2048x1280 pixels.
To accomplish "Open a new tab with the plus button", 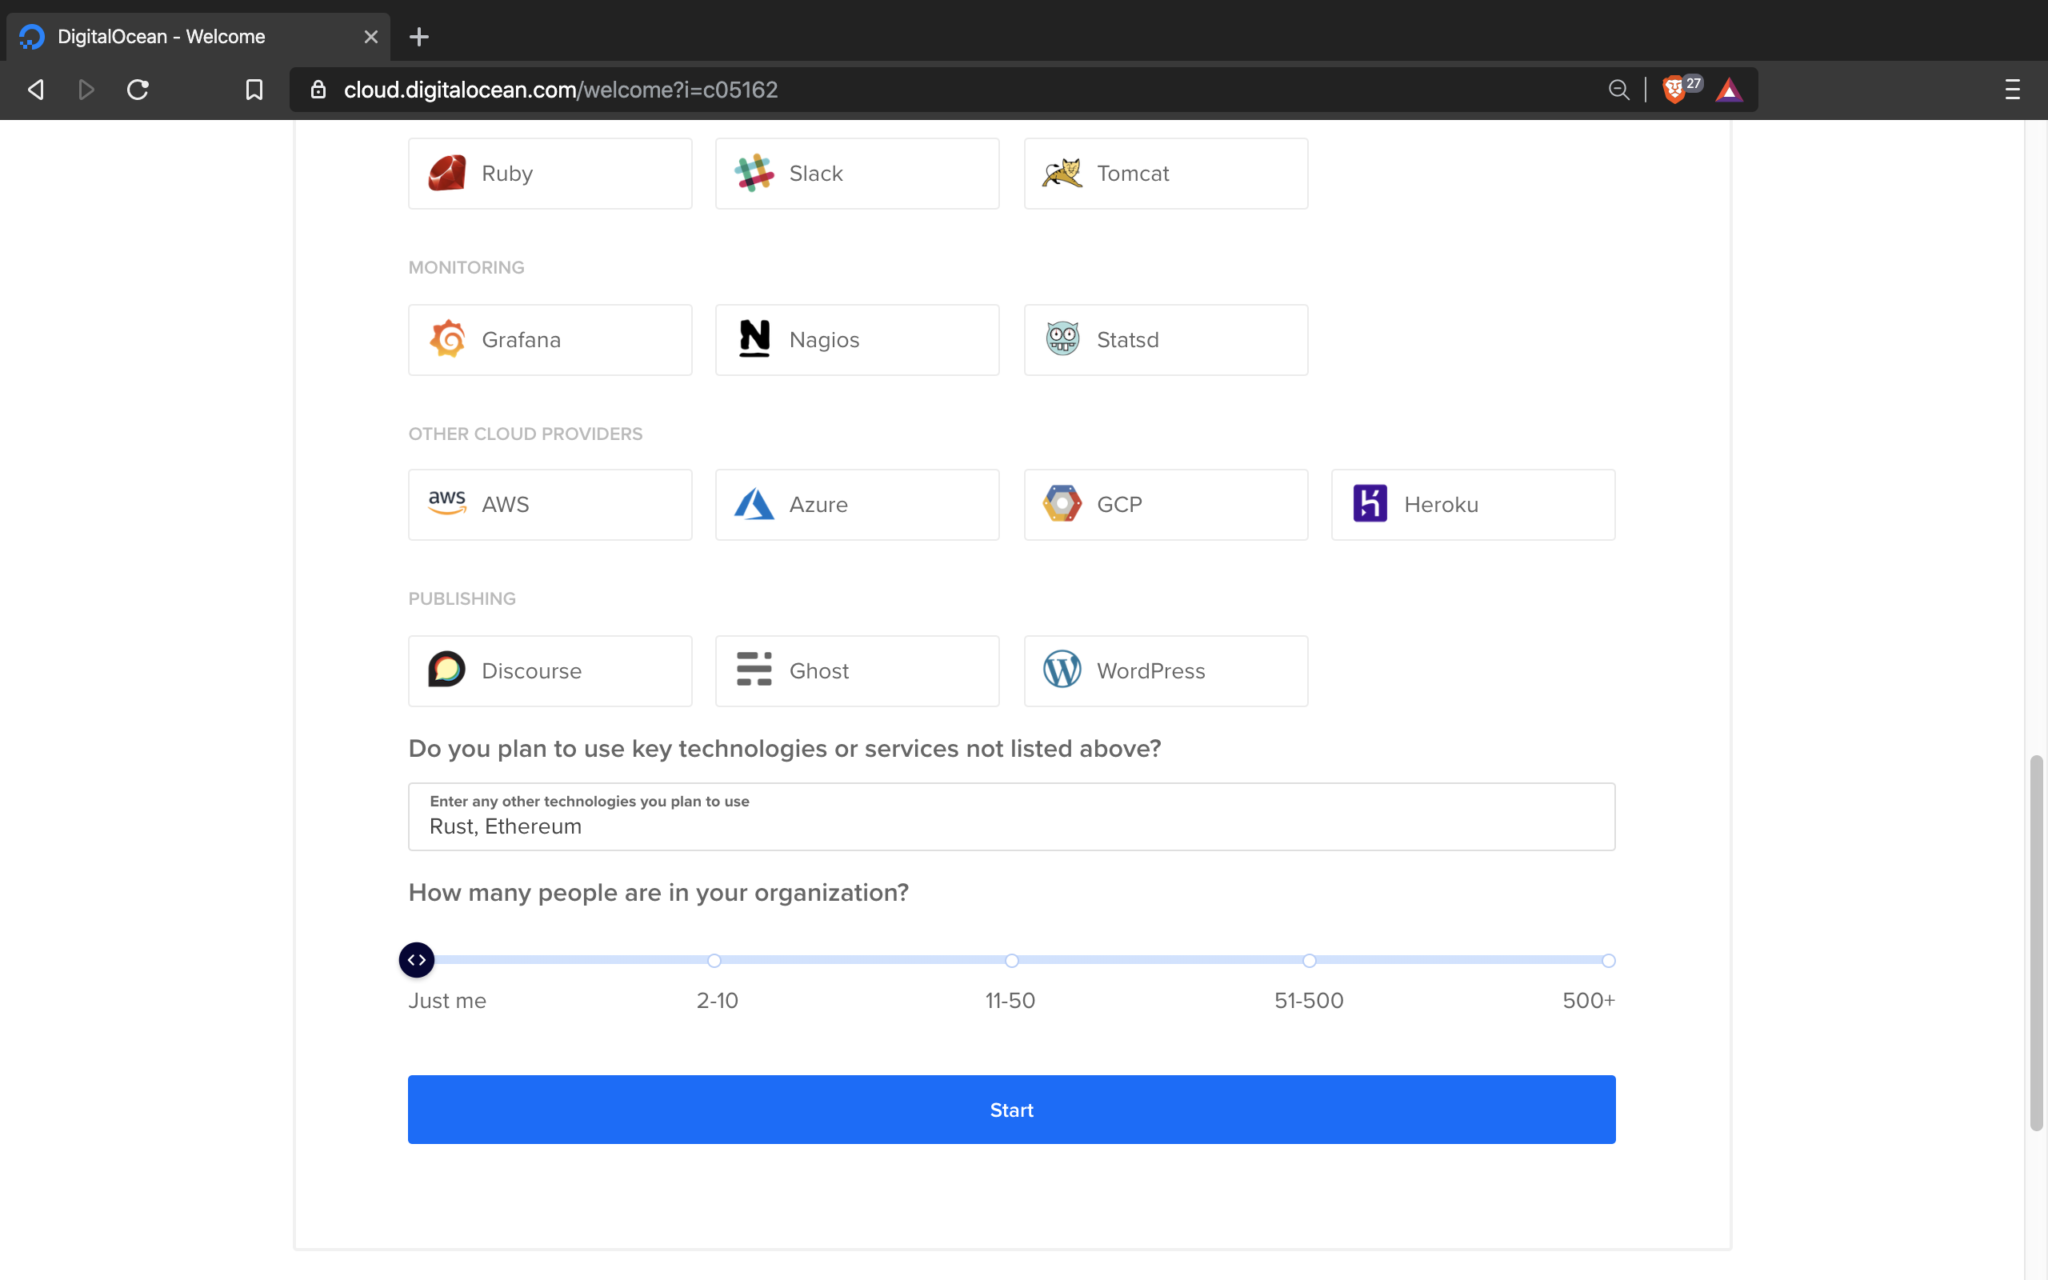I will click(x=419, y=37).
